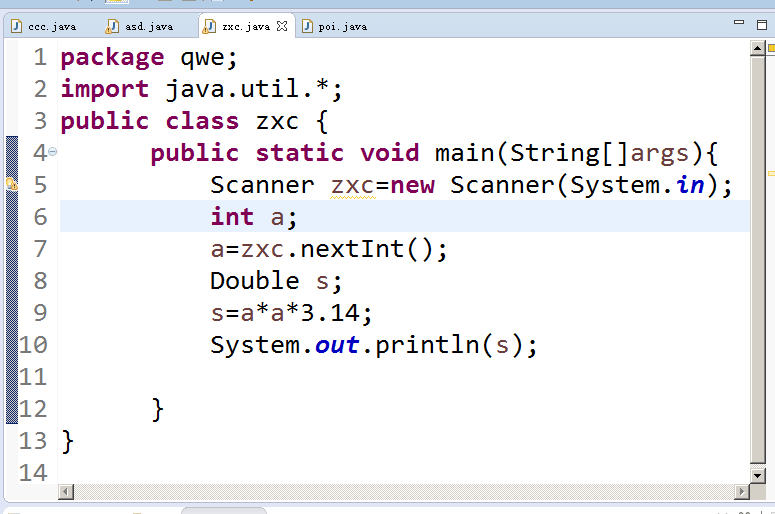This screenshot has width=775, height=514.
Task: Click the 'static' keyword on line 4
Action: point(300,153)
